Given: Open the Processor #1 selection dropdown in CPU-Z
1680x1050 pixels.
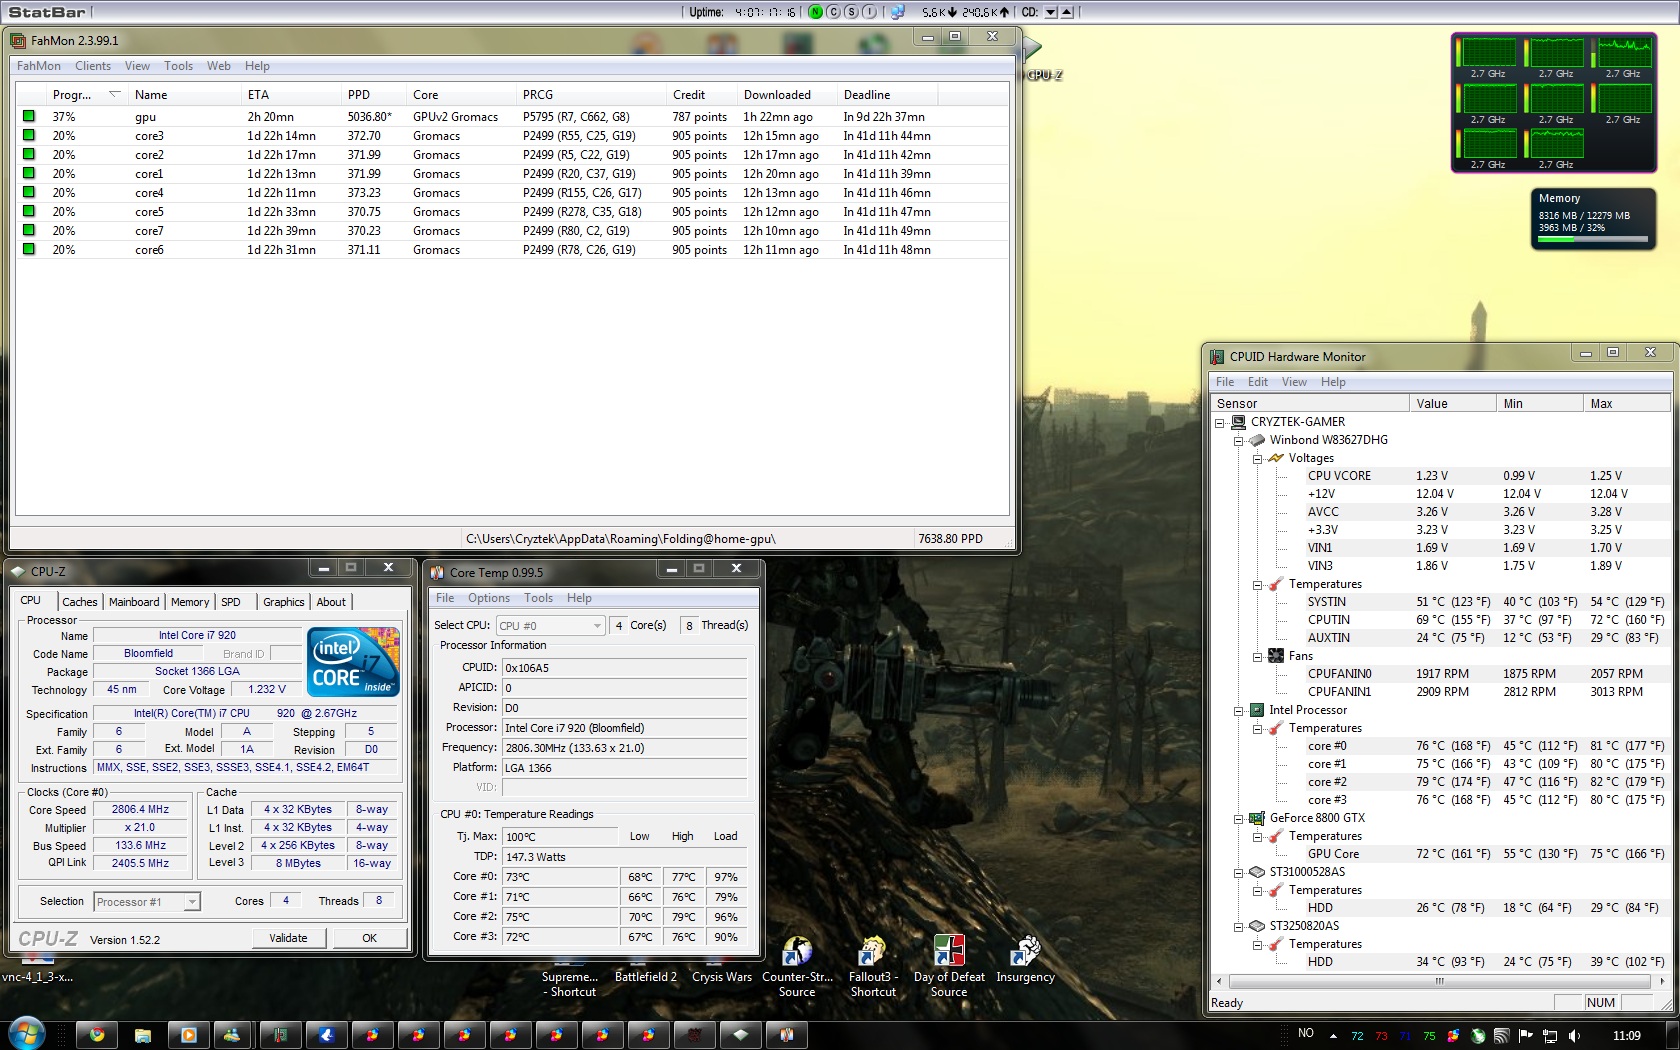Looking at the screenshot, I should tap(147, 902).
